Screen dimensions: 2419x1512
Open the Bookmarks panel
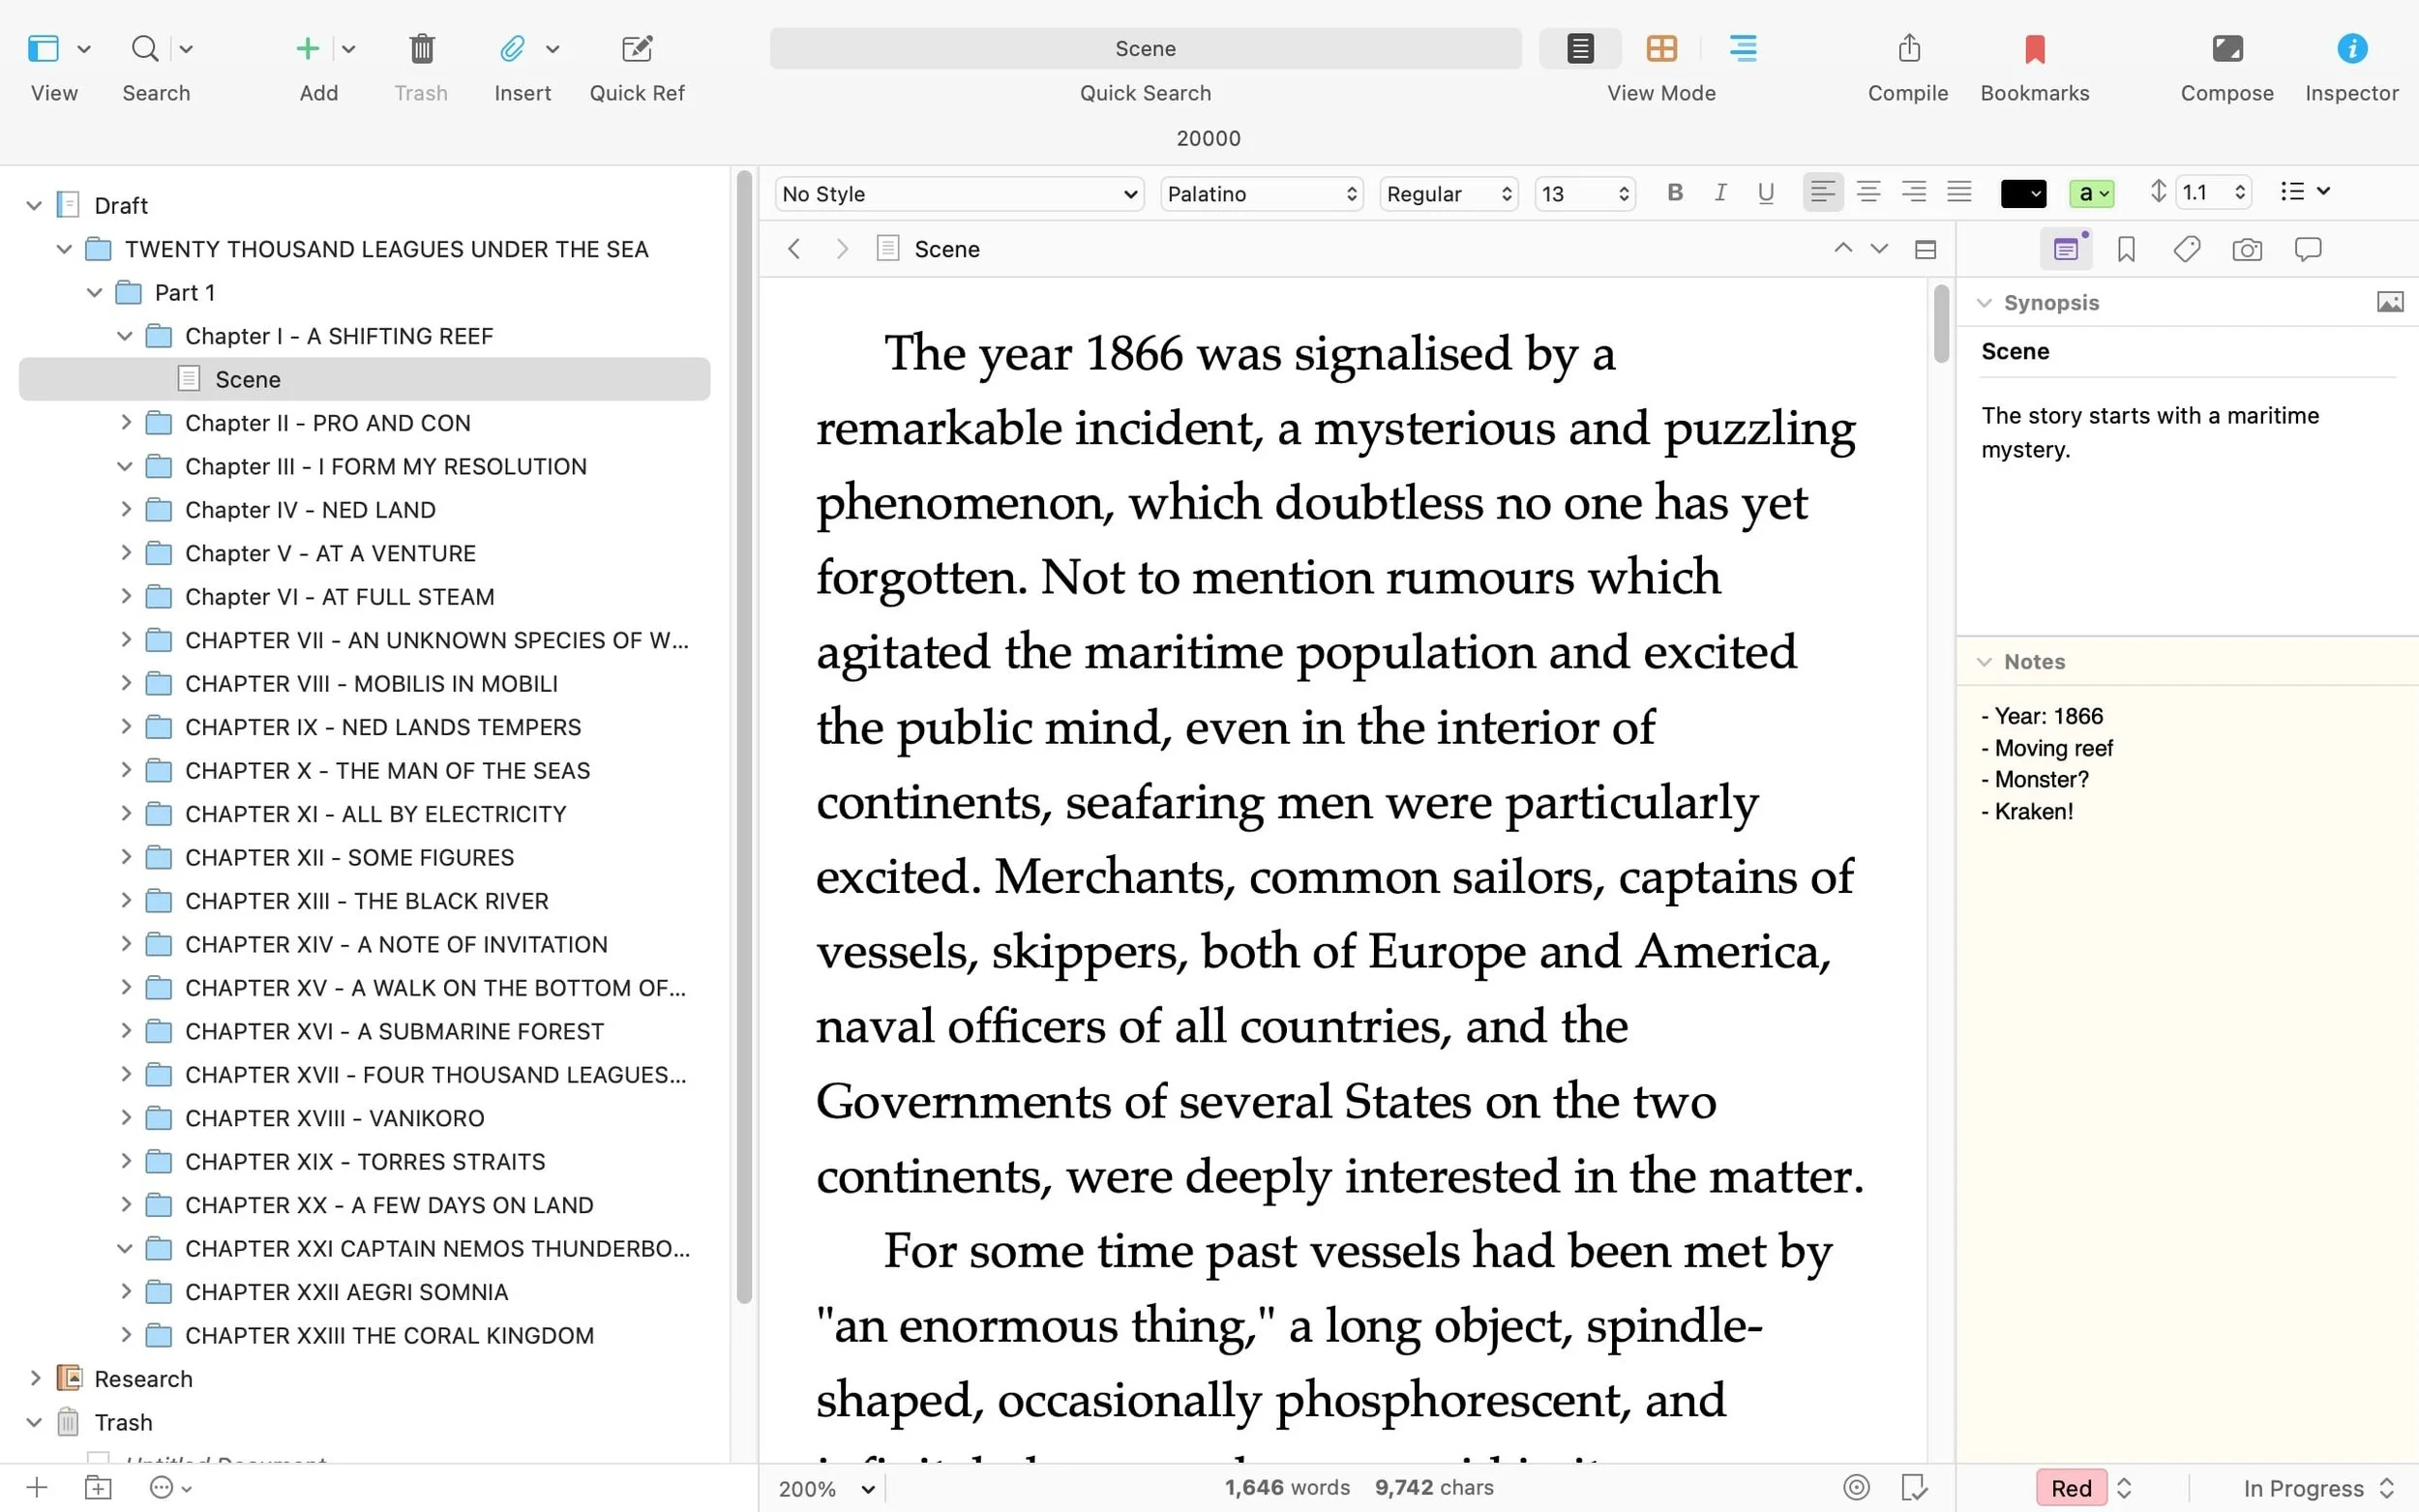(x=2033, y=48)
